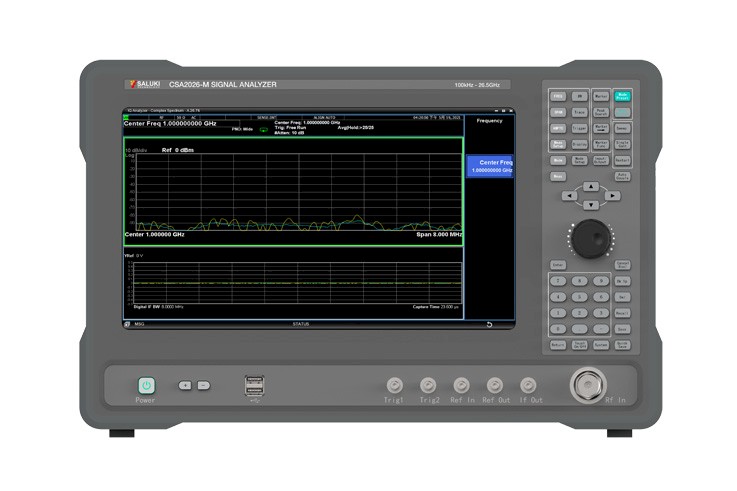Hit the Marker hardkey
The height and width of the screenshot is (491, 737).
601,96
